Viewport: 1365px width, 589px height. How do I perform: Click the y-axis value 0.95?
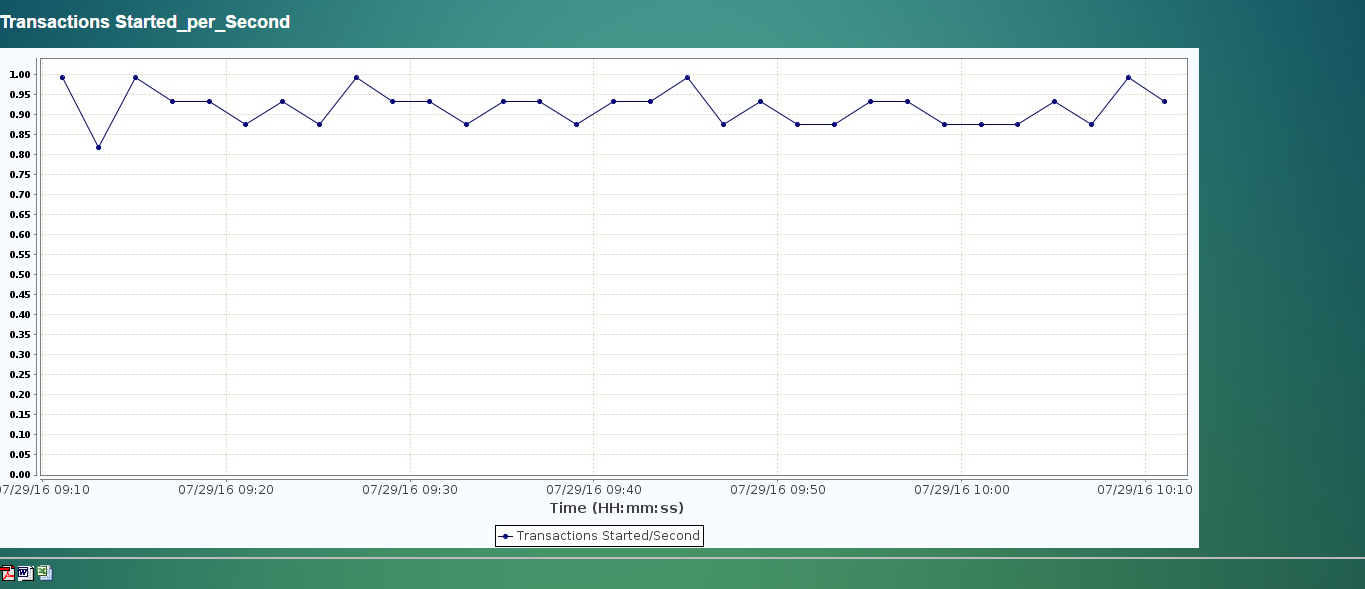[19, 95]
